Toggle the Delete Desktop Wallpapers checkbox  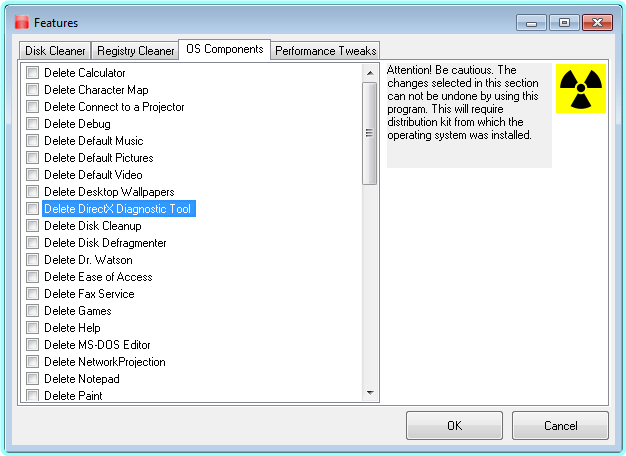tap(32, 192)
